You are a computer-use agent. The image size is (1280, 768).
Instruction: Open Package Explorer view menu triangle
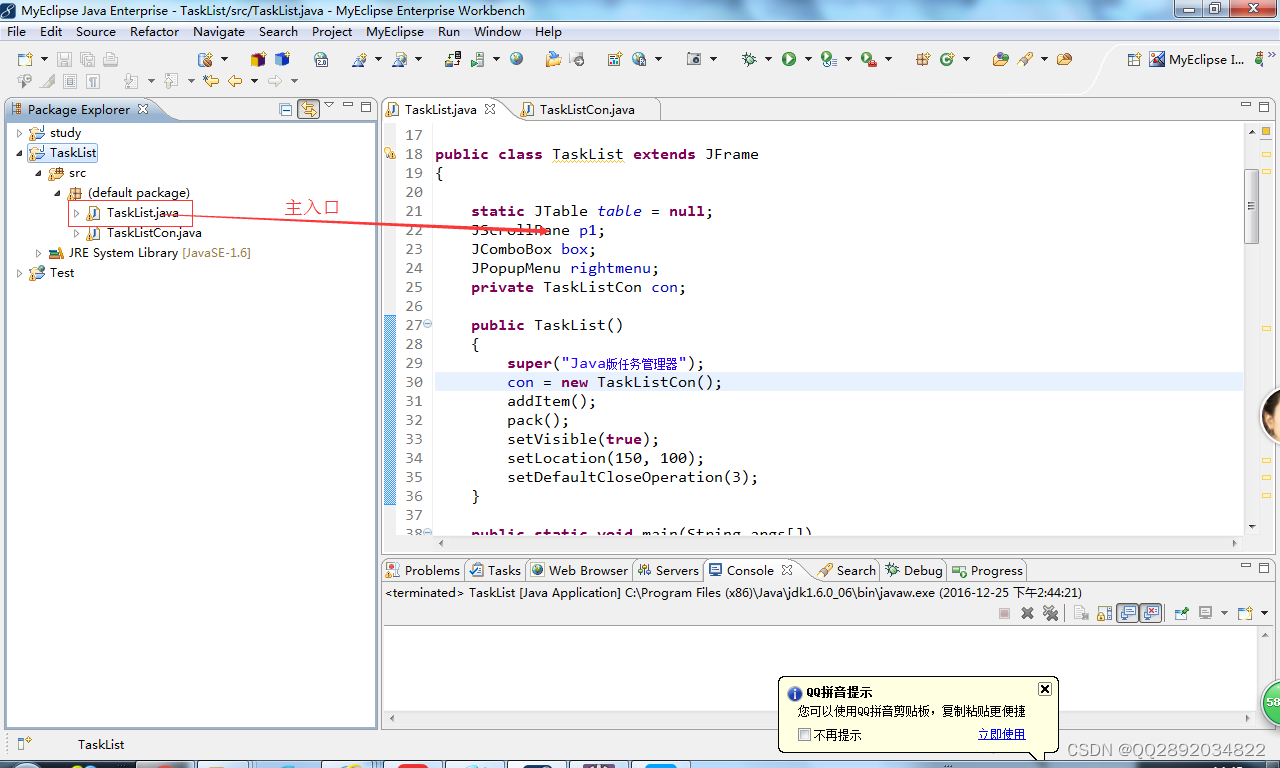pos(329,106)
